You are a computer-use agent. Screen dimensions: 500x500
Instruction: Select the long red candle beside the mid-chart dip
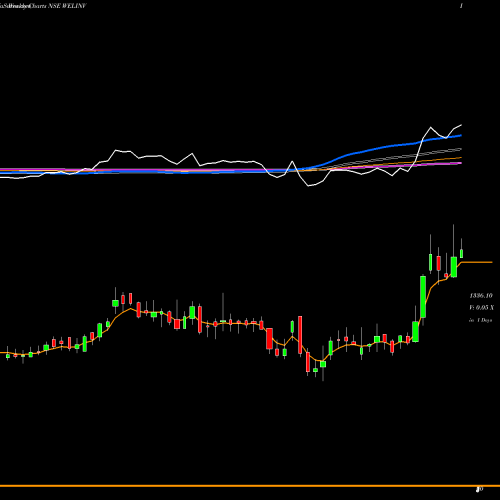click(300, 335)
